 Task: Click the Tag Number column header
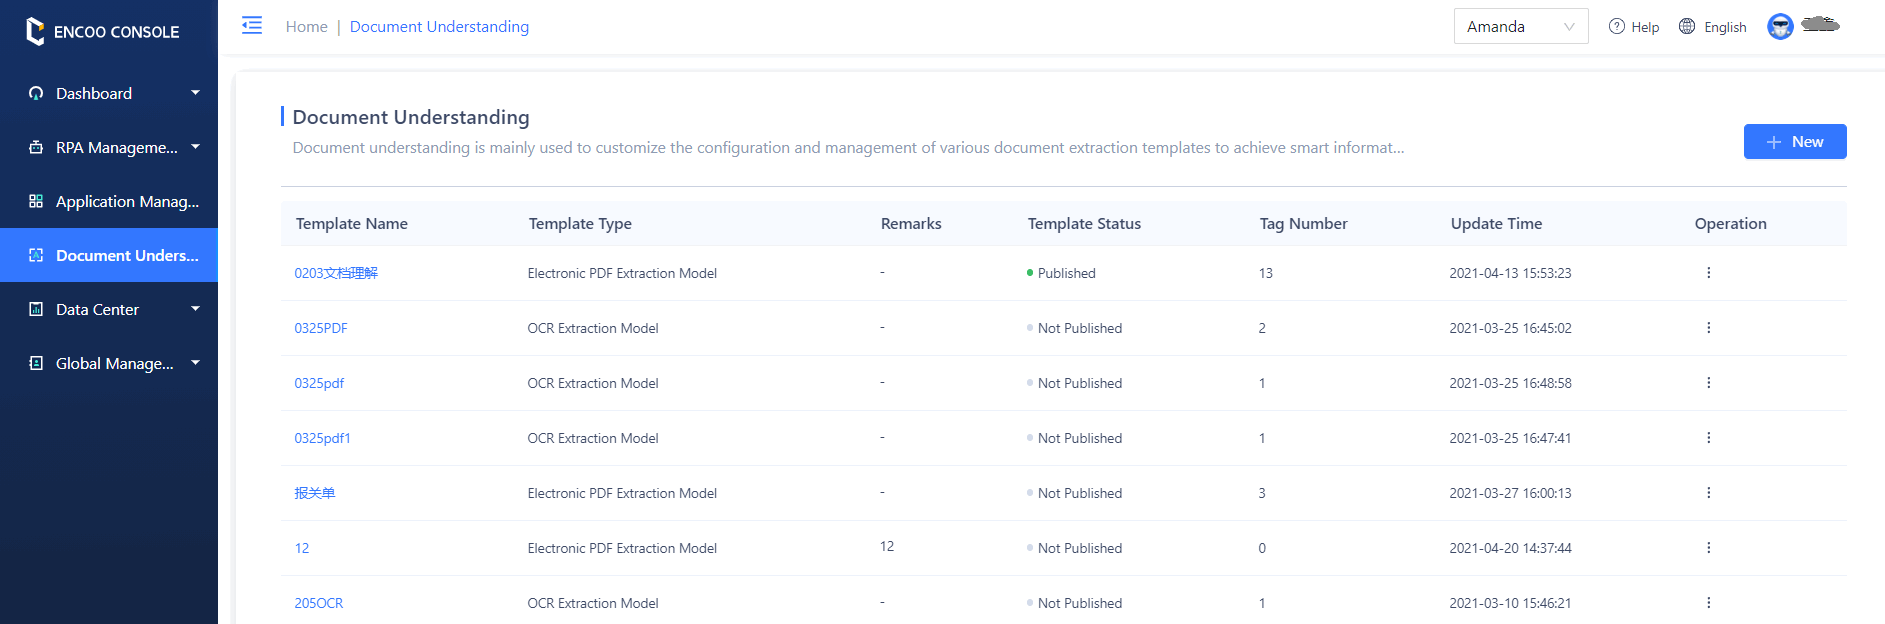1303,224
